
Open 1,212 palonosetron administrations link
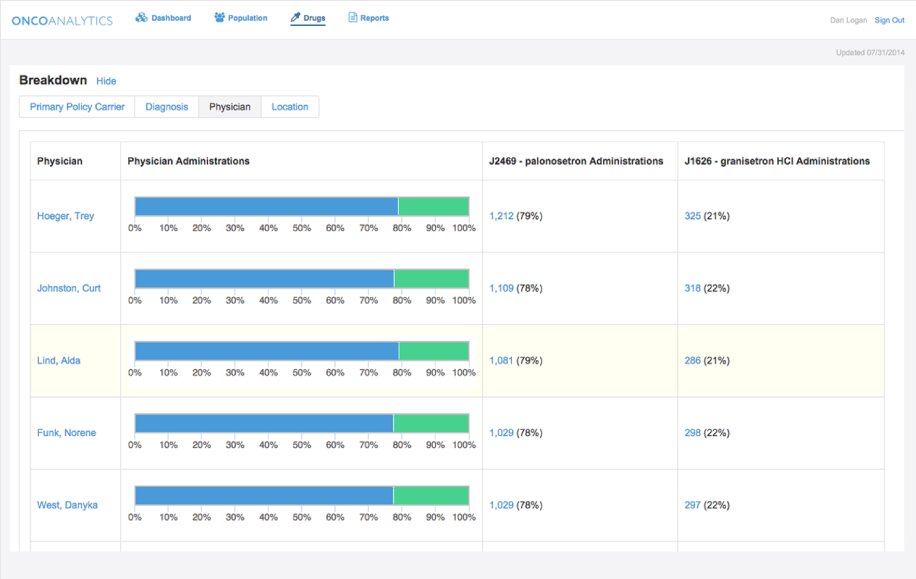(x=501, y=216)
